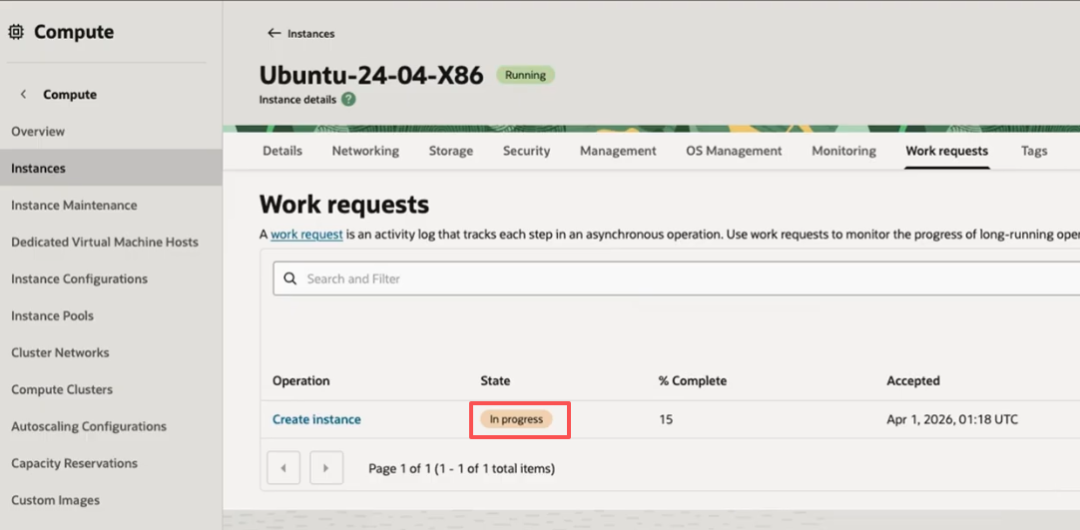The image size is (1080, 530).
Task: Switch to the Security tab
Action: [526, 151]
